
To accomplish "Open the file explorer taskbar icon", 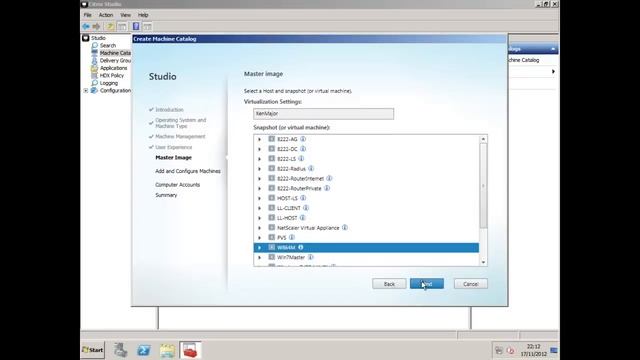I will [x=167, y=350].
